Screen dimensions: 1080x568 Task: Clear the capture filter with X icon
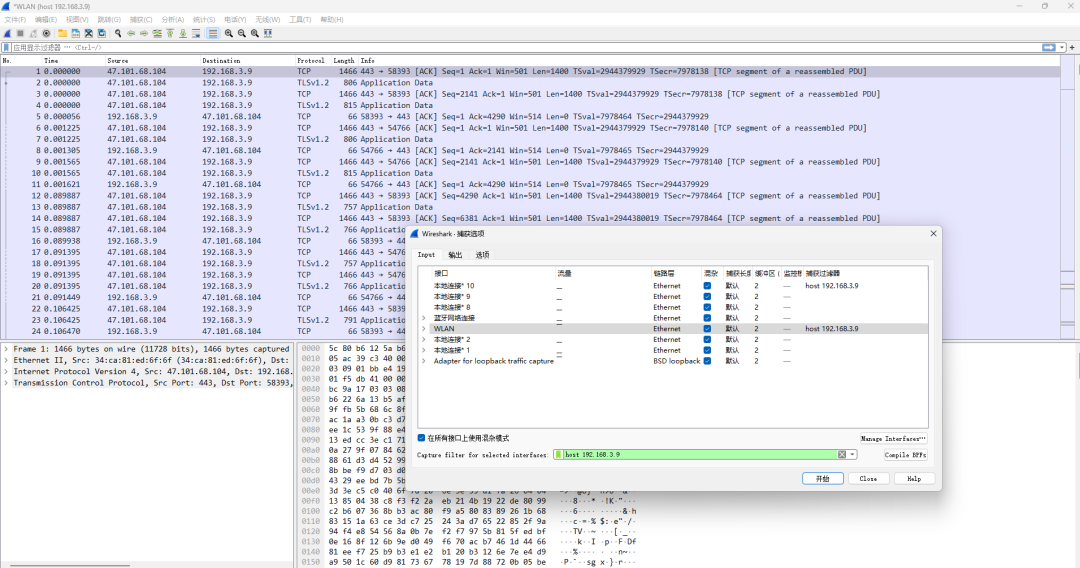842,454
